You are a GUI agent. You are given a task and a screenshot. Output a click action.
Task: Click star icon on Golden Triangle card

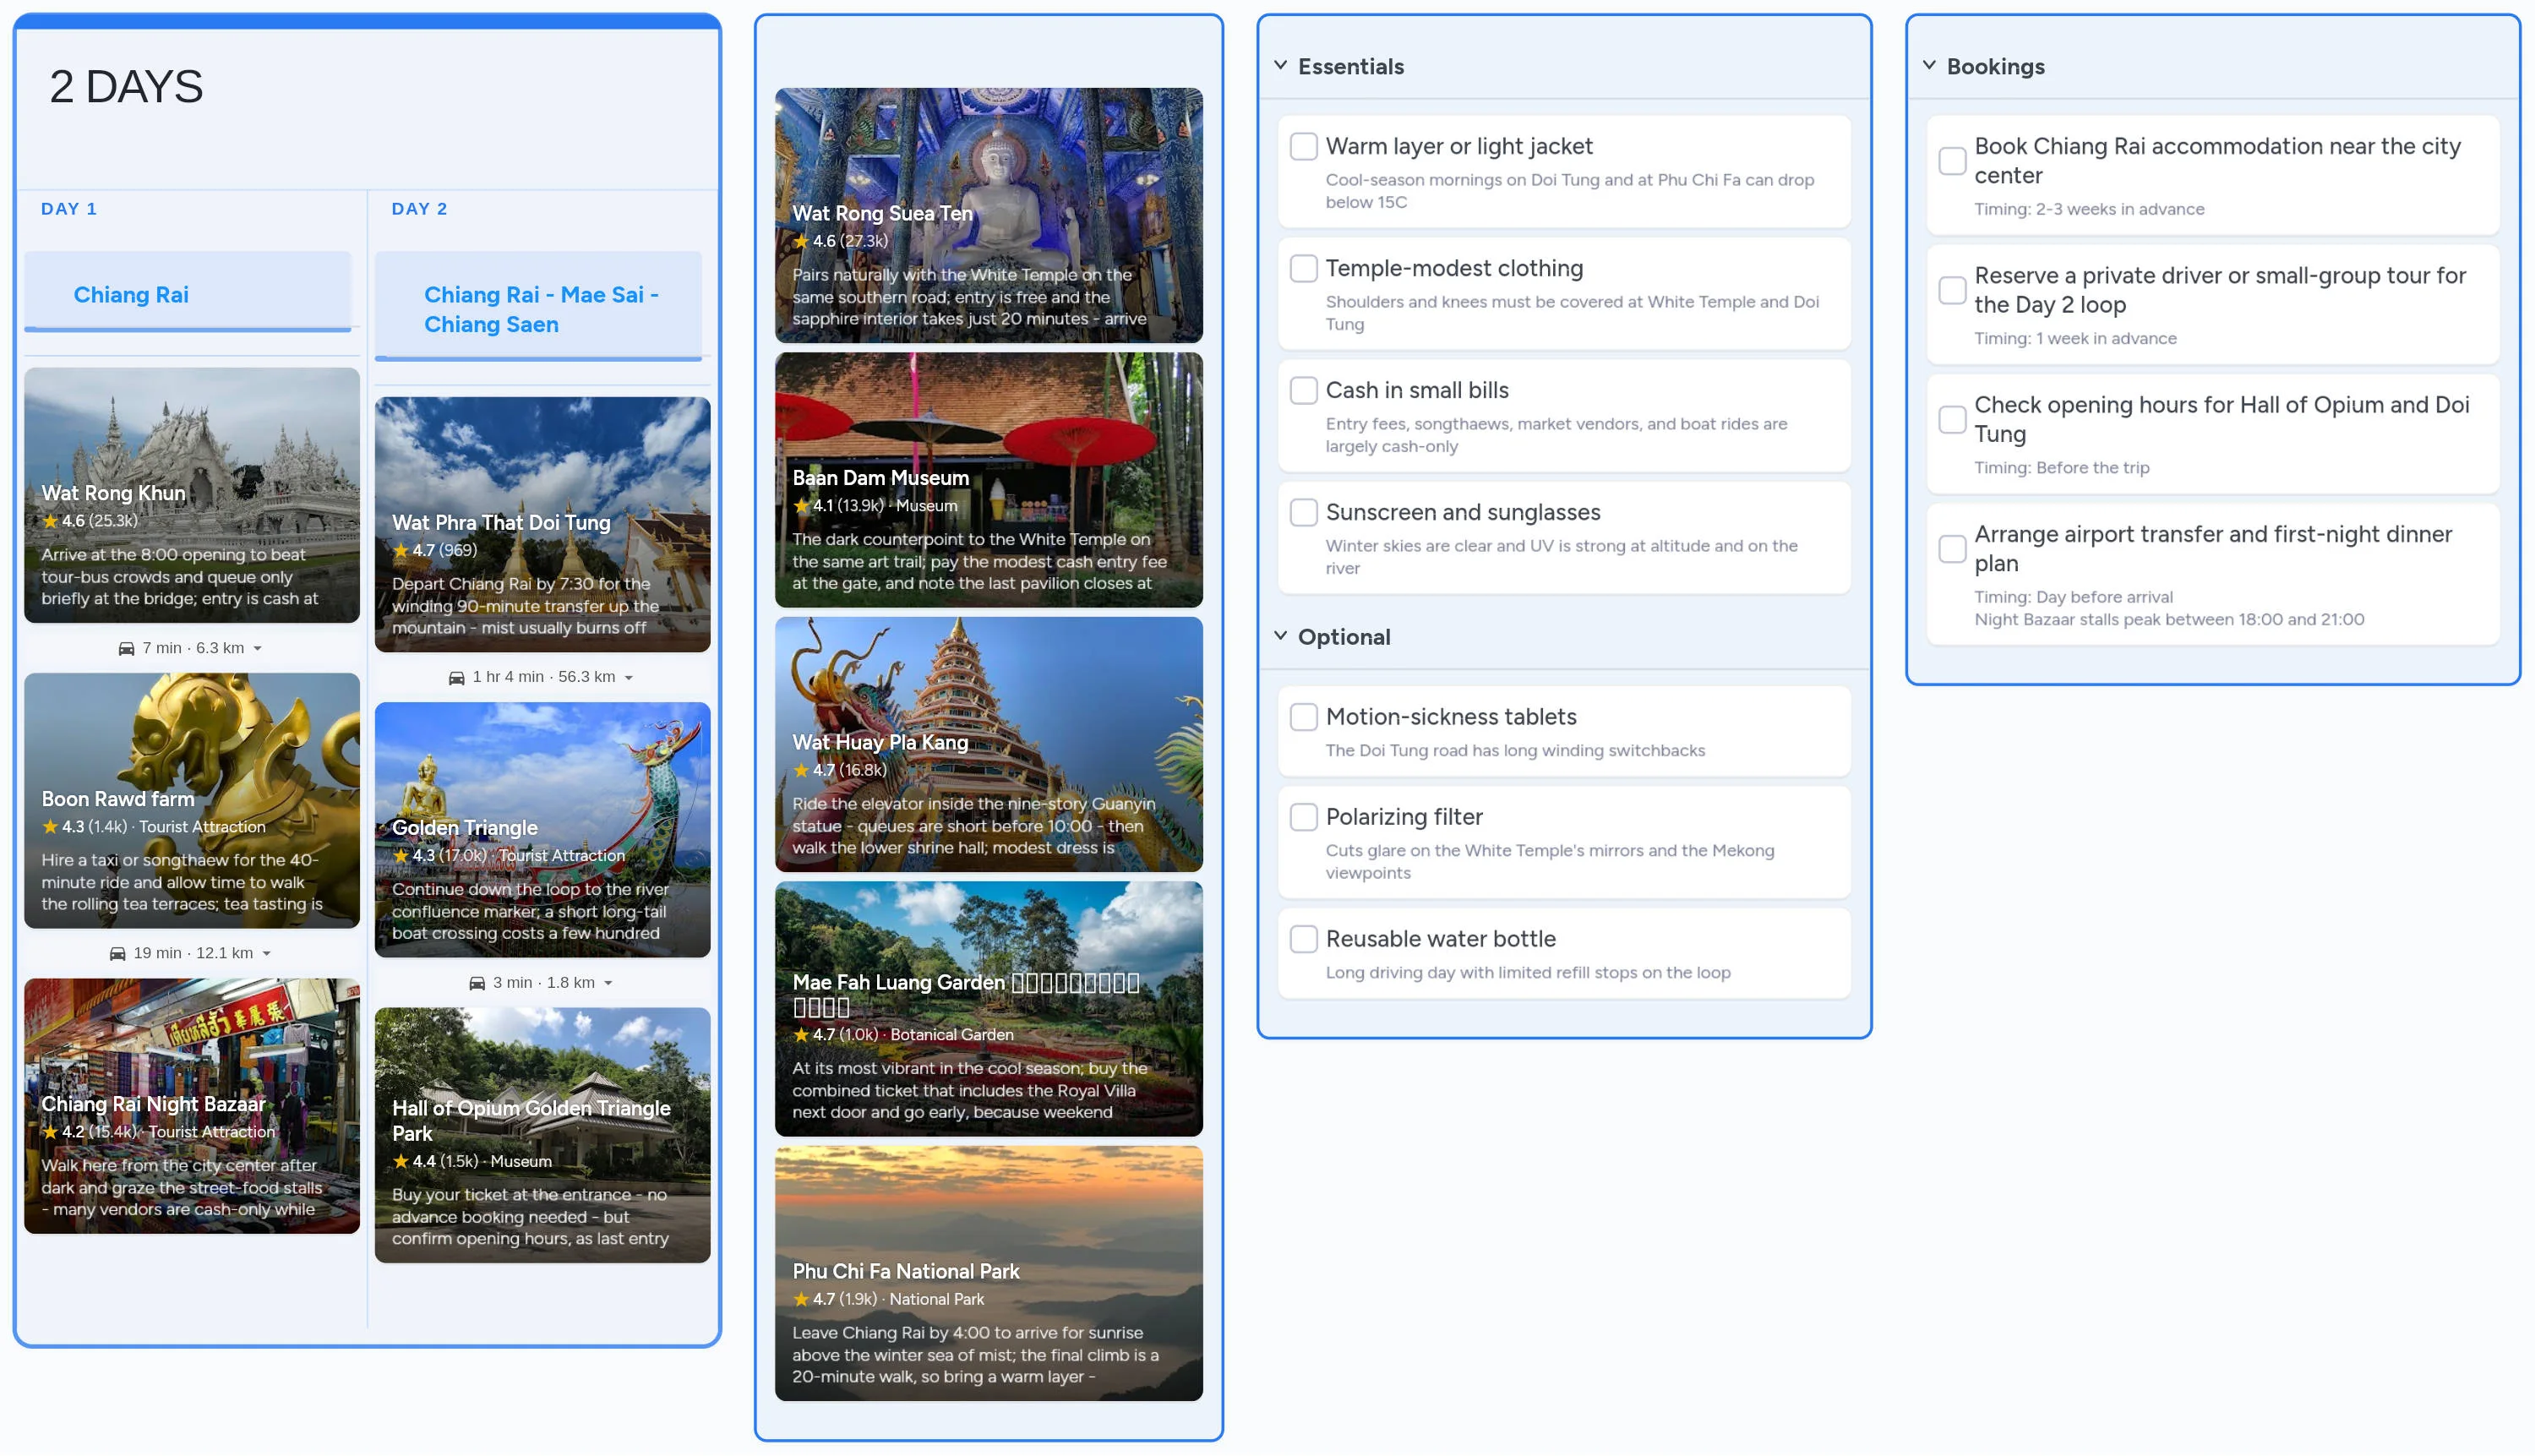pos(401,855)
